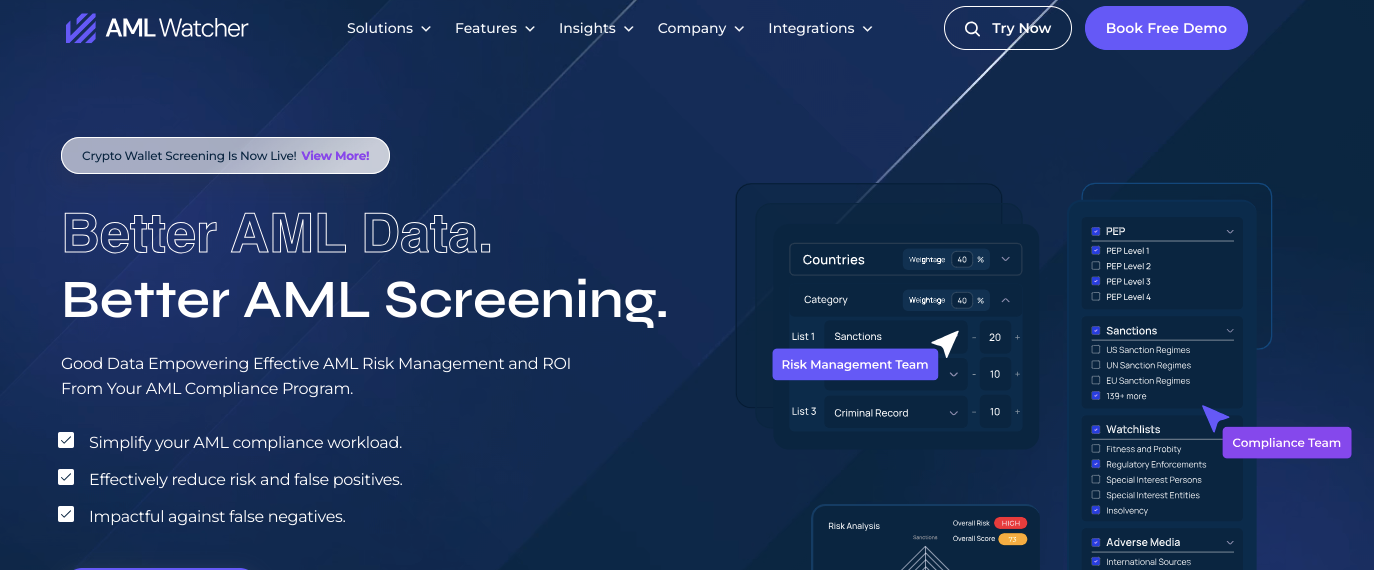Click the red HIGH Overall Risk badge

coord(1011,523)
